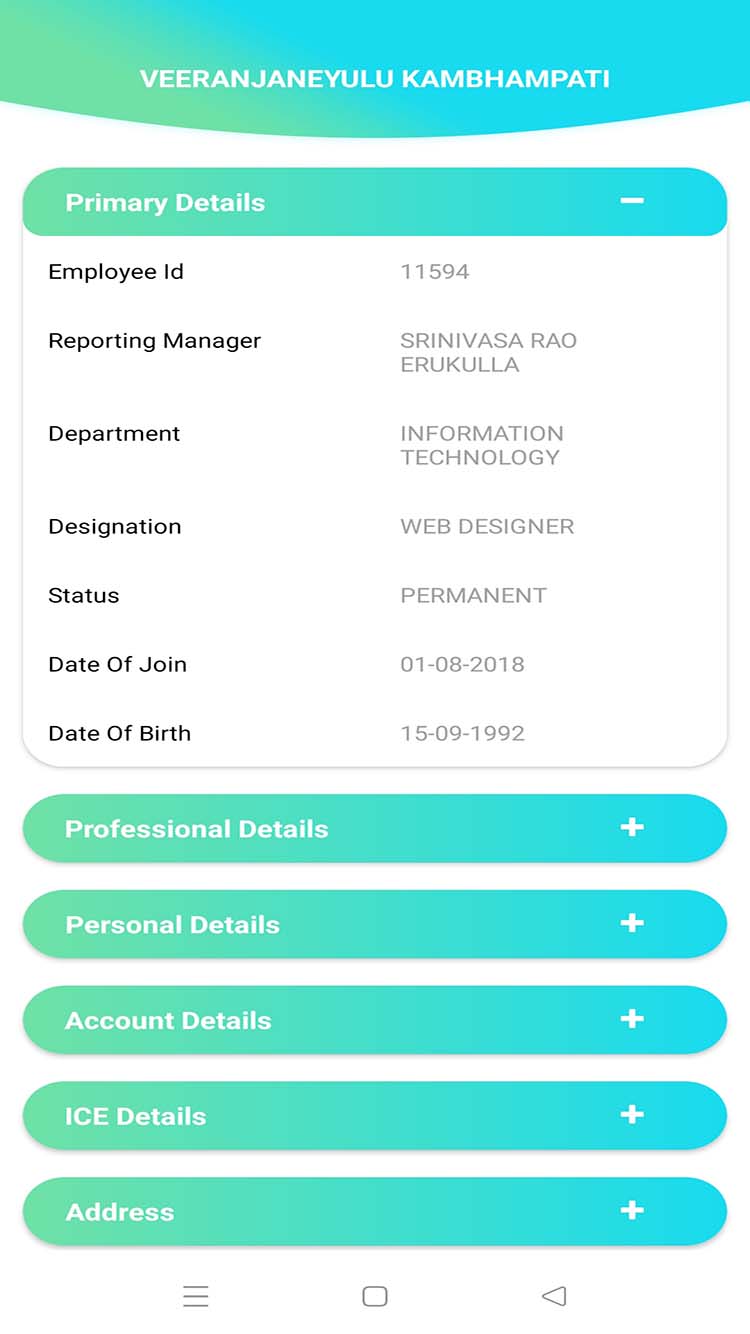Image resolution: width=750 pixels, height=1334 pixels.
Task: Collapse Primary Details with the minus icon
Action: tap(631, 201)
